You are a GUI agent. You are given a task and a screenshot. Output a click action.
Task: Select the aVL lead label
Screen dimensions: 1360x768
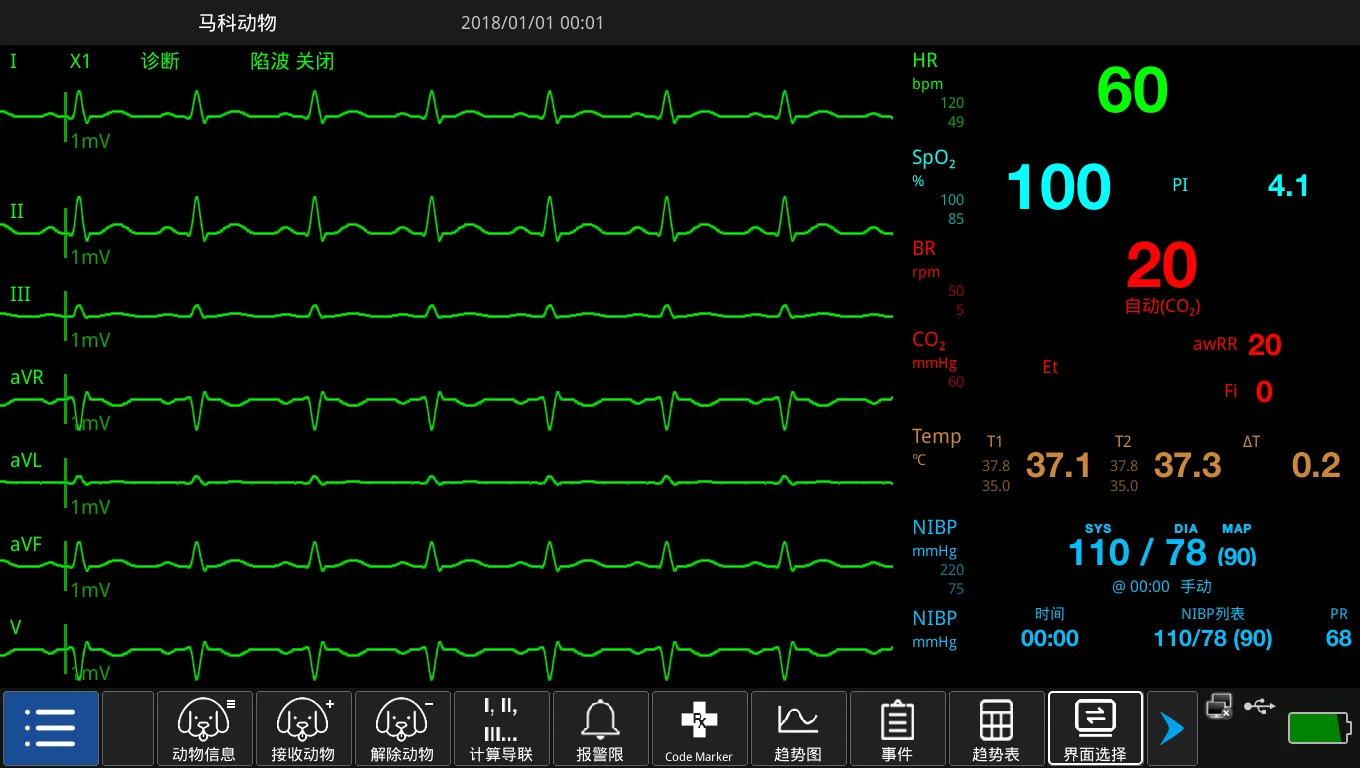tap(26, 462)
